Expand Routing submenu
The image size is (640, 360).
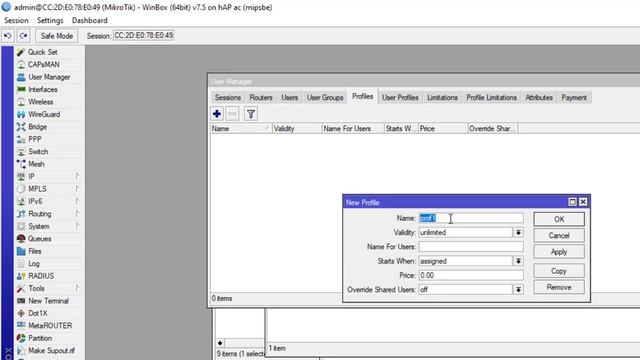(x=77, y=214)
